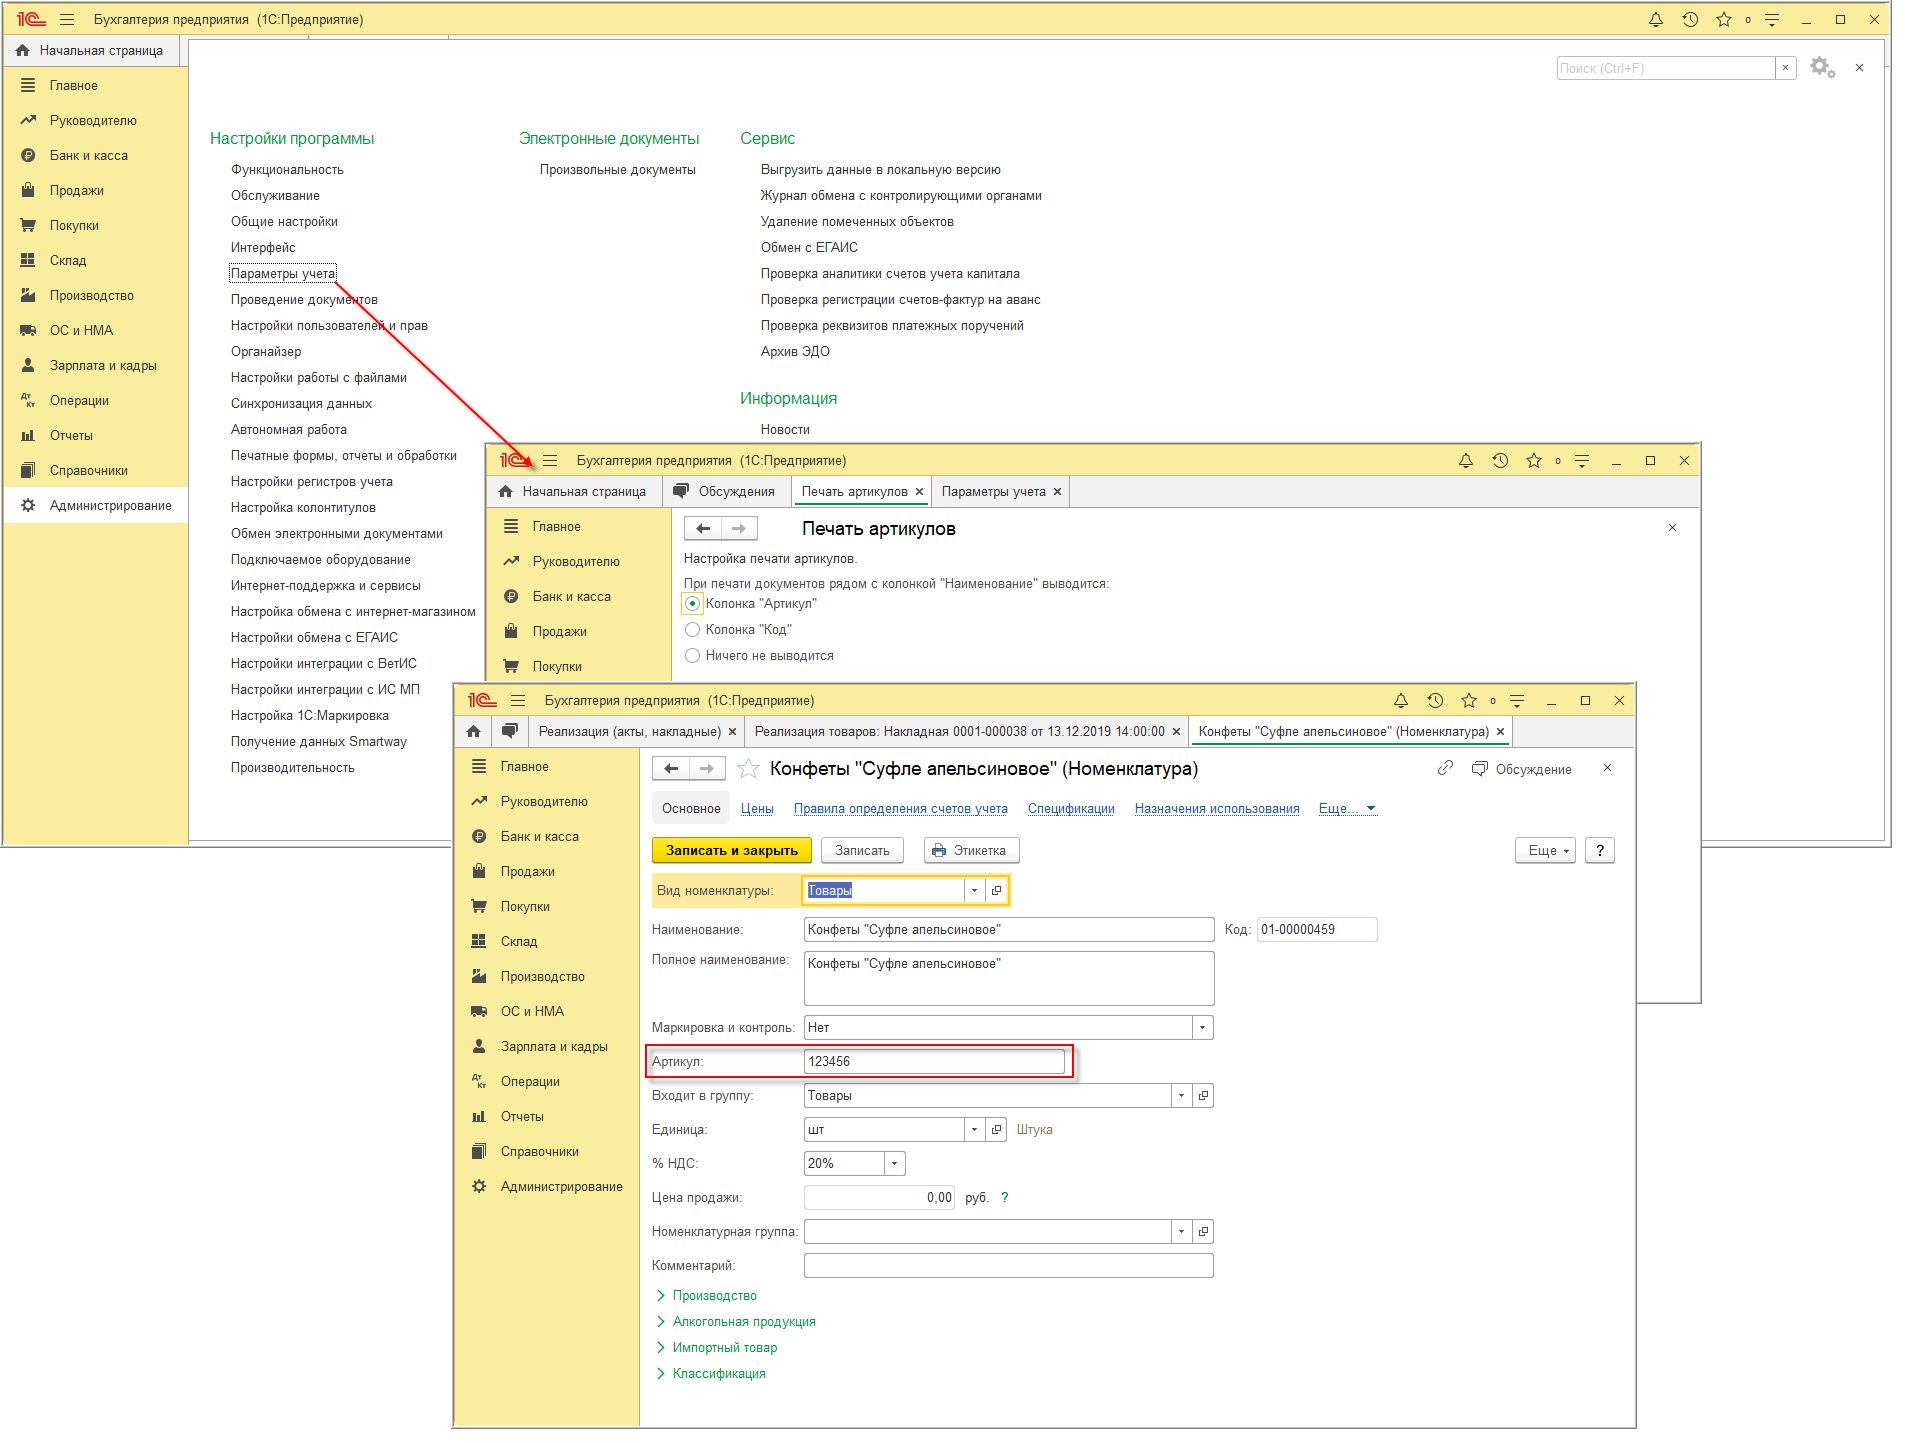Click the back arrow in the Номенклатура form
Image resolution: width=1905 pixels, height=1443 pixels.
pos(671,769)
